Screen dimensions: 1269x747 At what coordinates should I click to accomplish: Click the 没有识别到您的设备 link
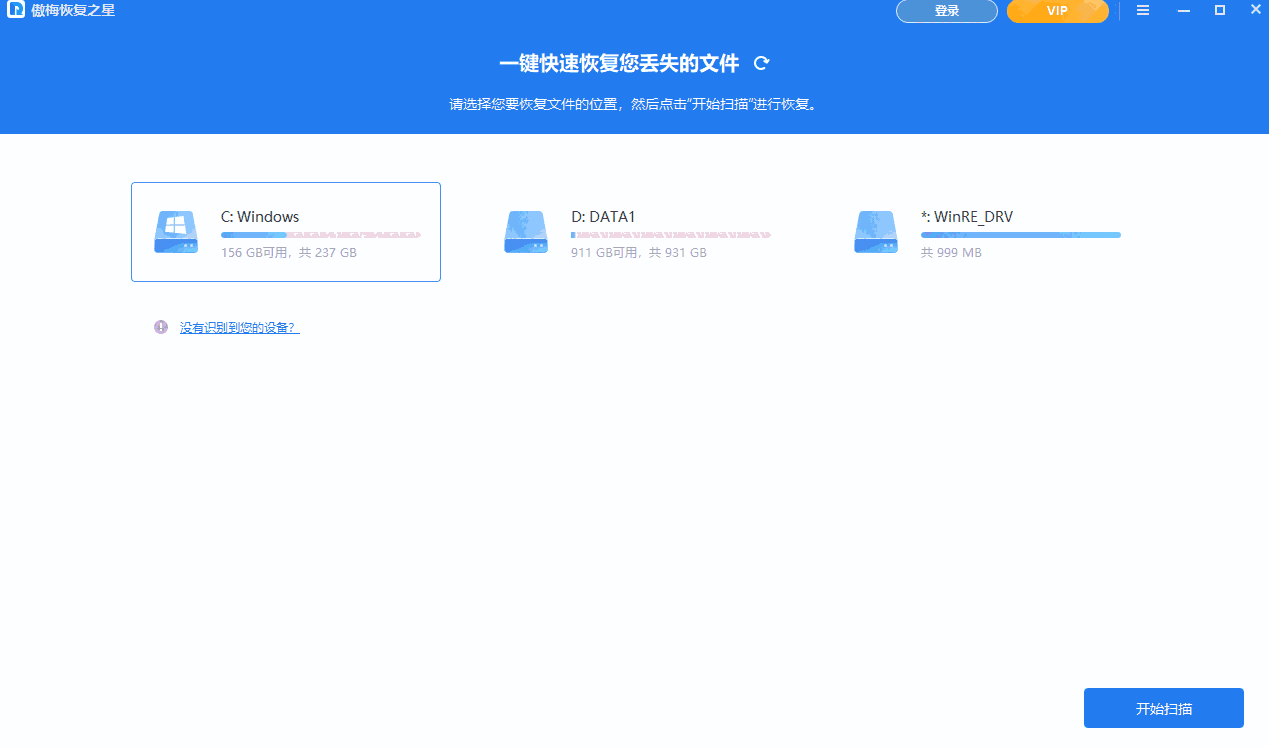pyautogui.click(x=238, y=327)
